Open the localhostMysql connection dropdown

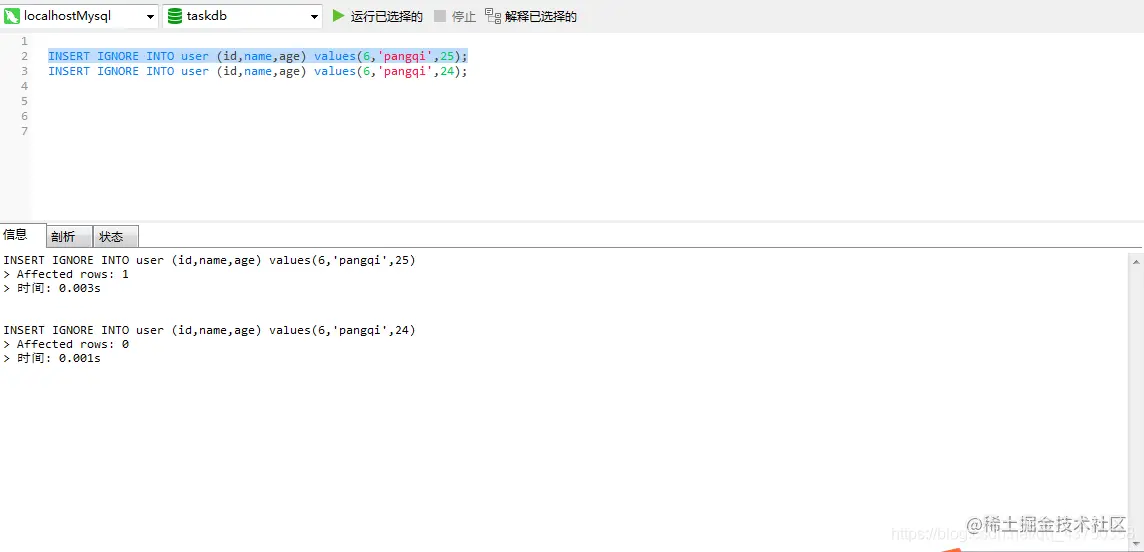click(150, 17)
